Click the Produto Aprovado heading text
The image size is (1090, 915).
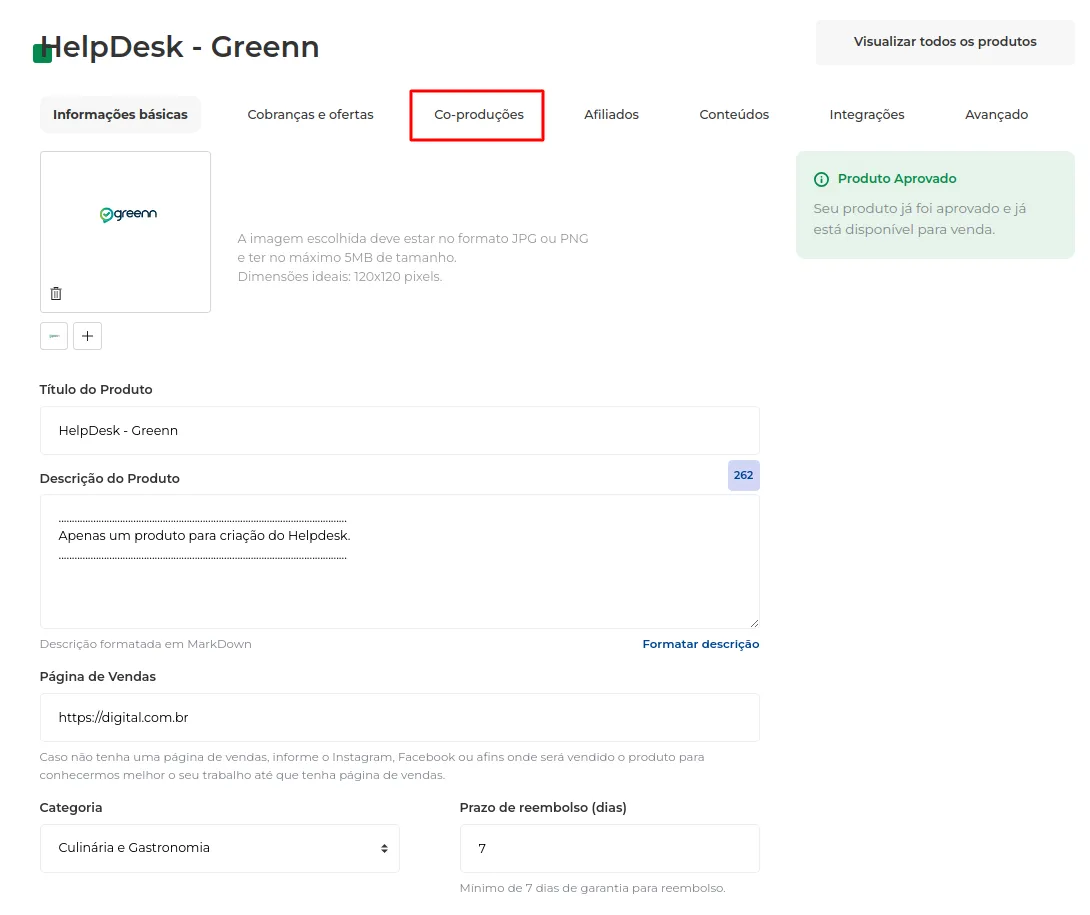click(x=897, y=179)
